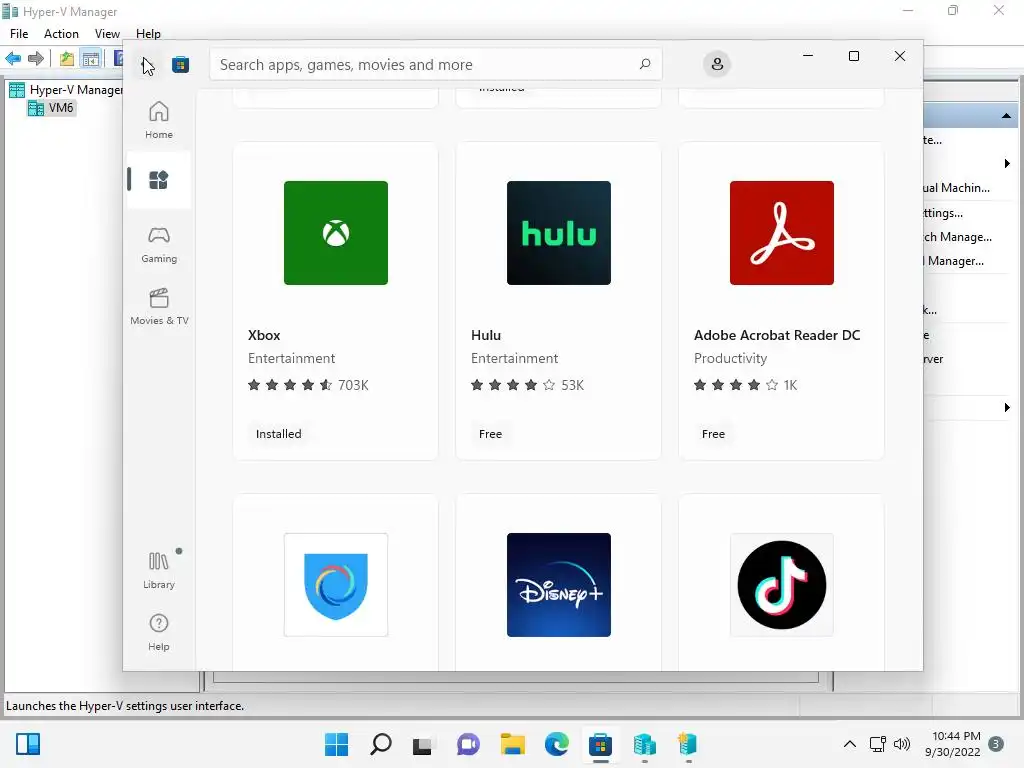Click the 'l Manager...' action in Hyper-V
The image size is (1024, 768).
[x=954, y=261]
